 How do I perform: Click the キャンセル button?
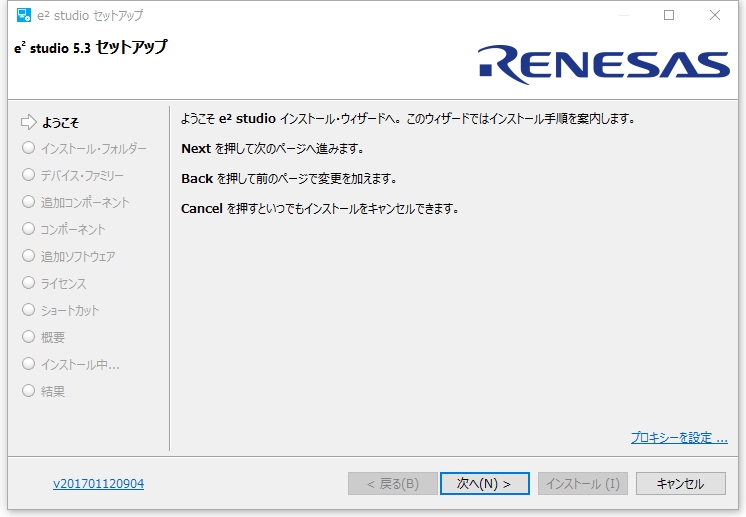(x=680, y=484)
